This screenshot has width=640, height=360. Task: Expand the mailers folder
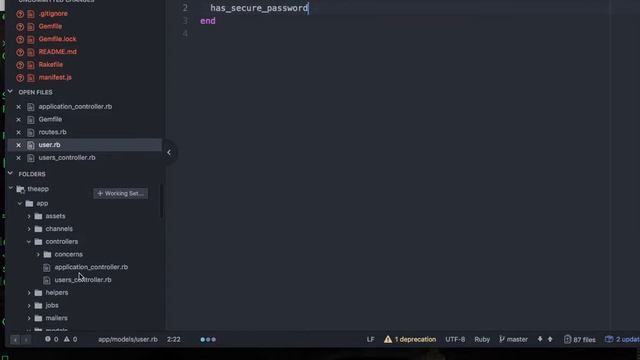click(29, 318)
